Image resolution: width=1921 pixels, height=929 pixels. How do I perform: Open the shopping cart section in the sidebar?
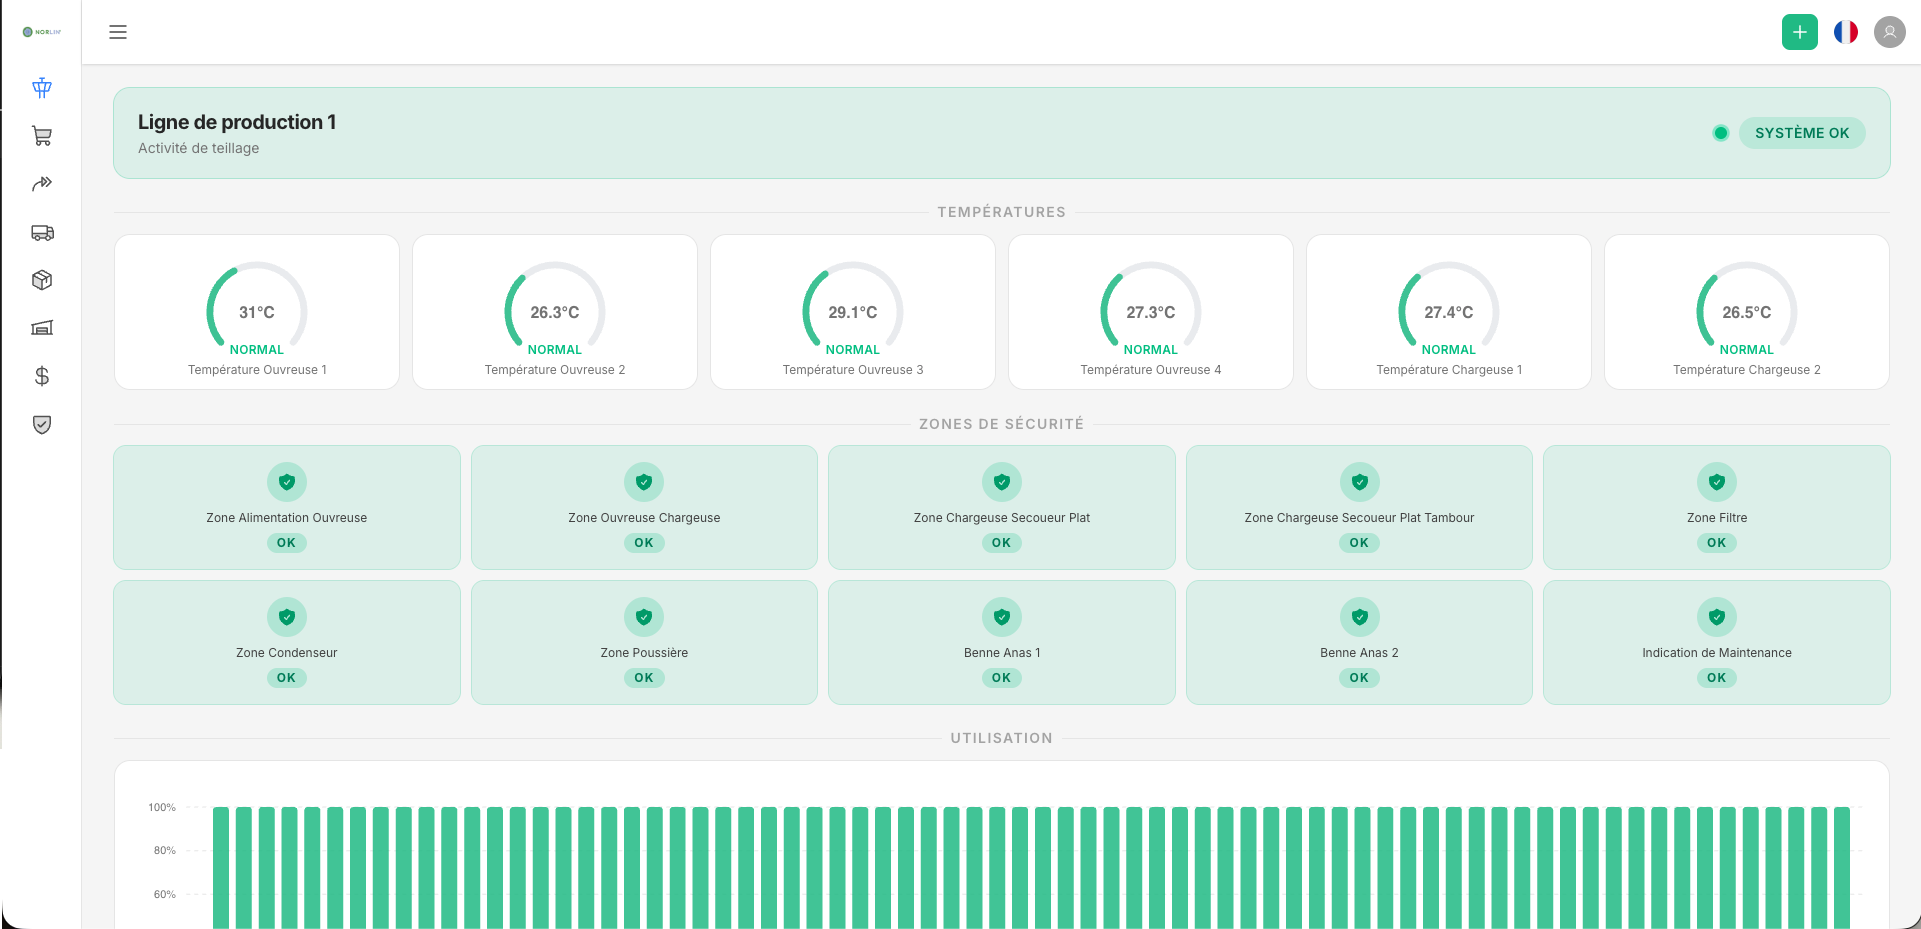[42, 136]
